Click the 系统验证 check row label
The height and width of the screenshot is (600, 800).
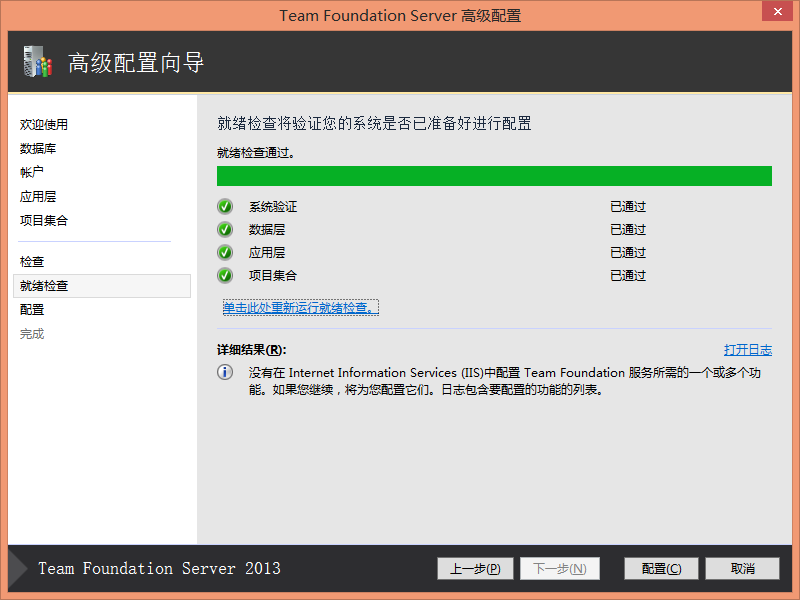click(273, 207)
